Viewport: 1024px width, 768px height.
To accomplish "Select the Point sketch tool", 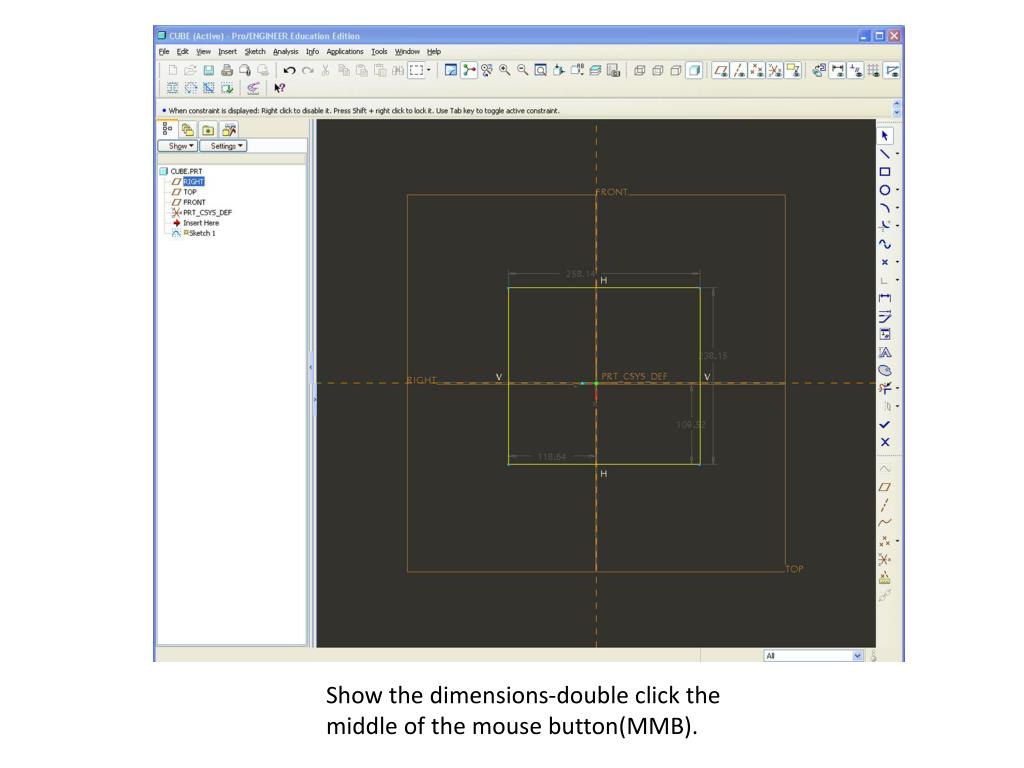I will pyautogui.click(x=884, y=262).
